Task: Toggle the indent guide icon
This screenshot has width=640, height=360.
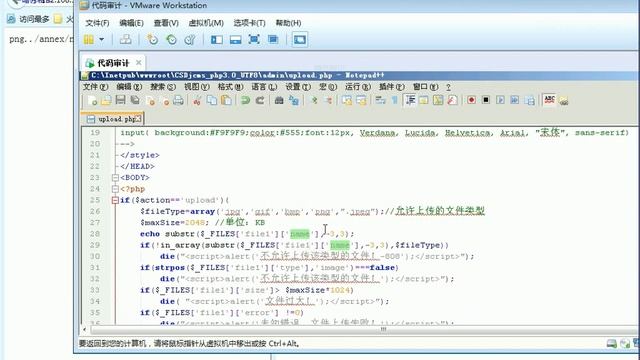Action: 410,100
